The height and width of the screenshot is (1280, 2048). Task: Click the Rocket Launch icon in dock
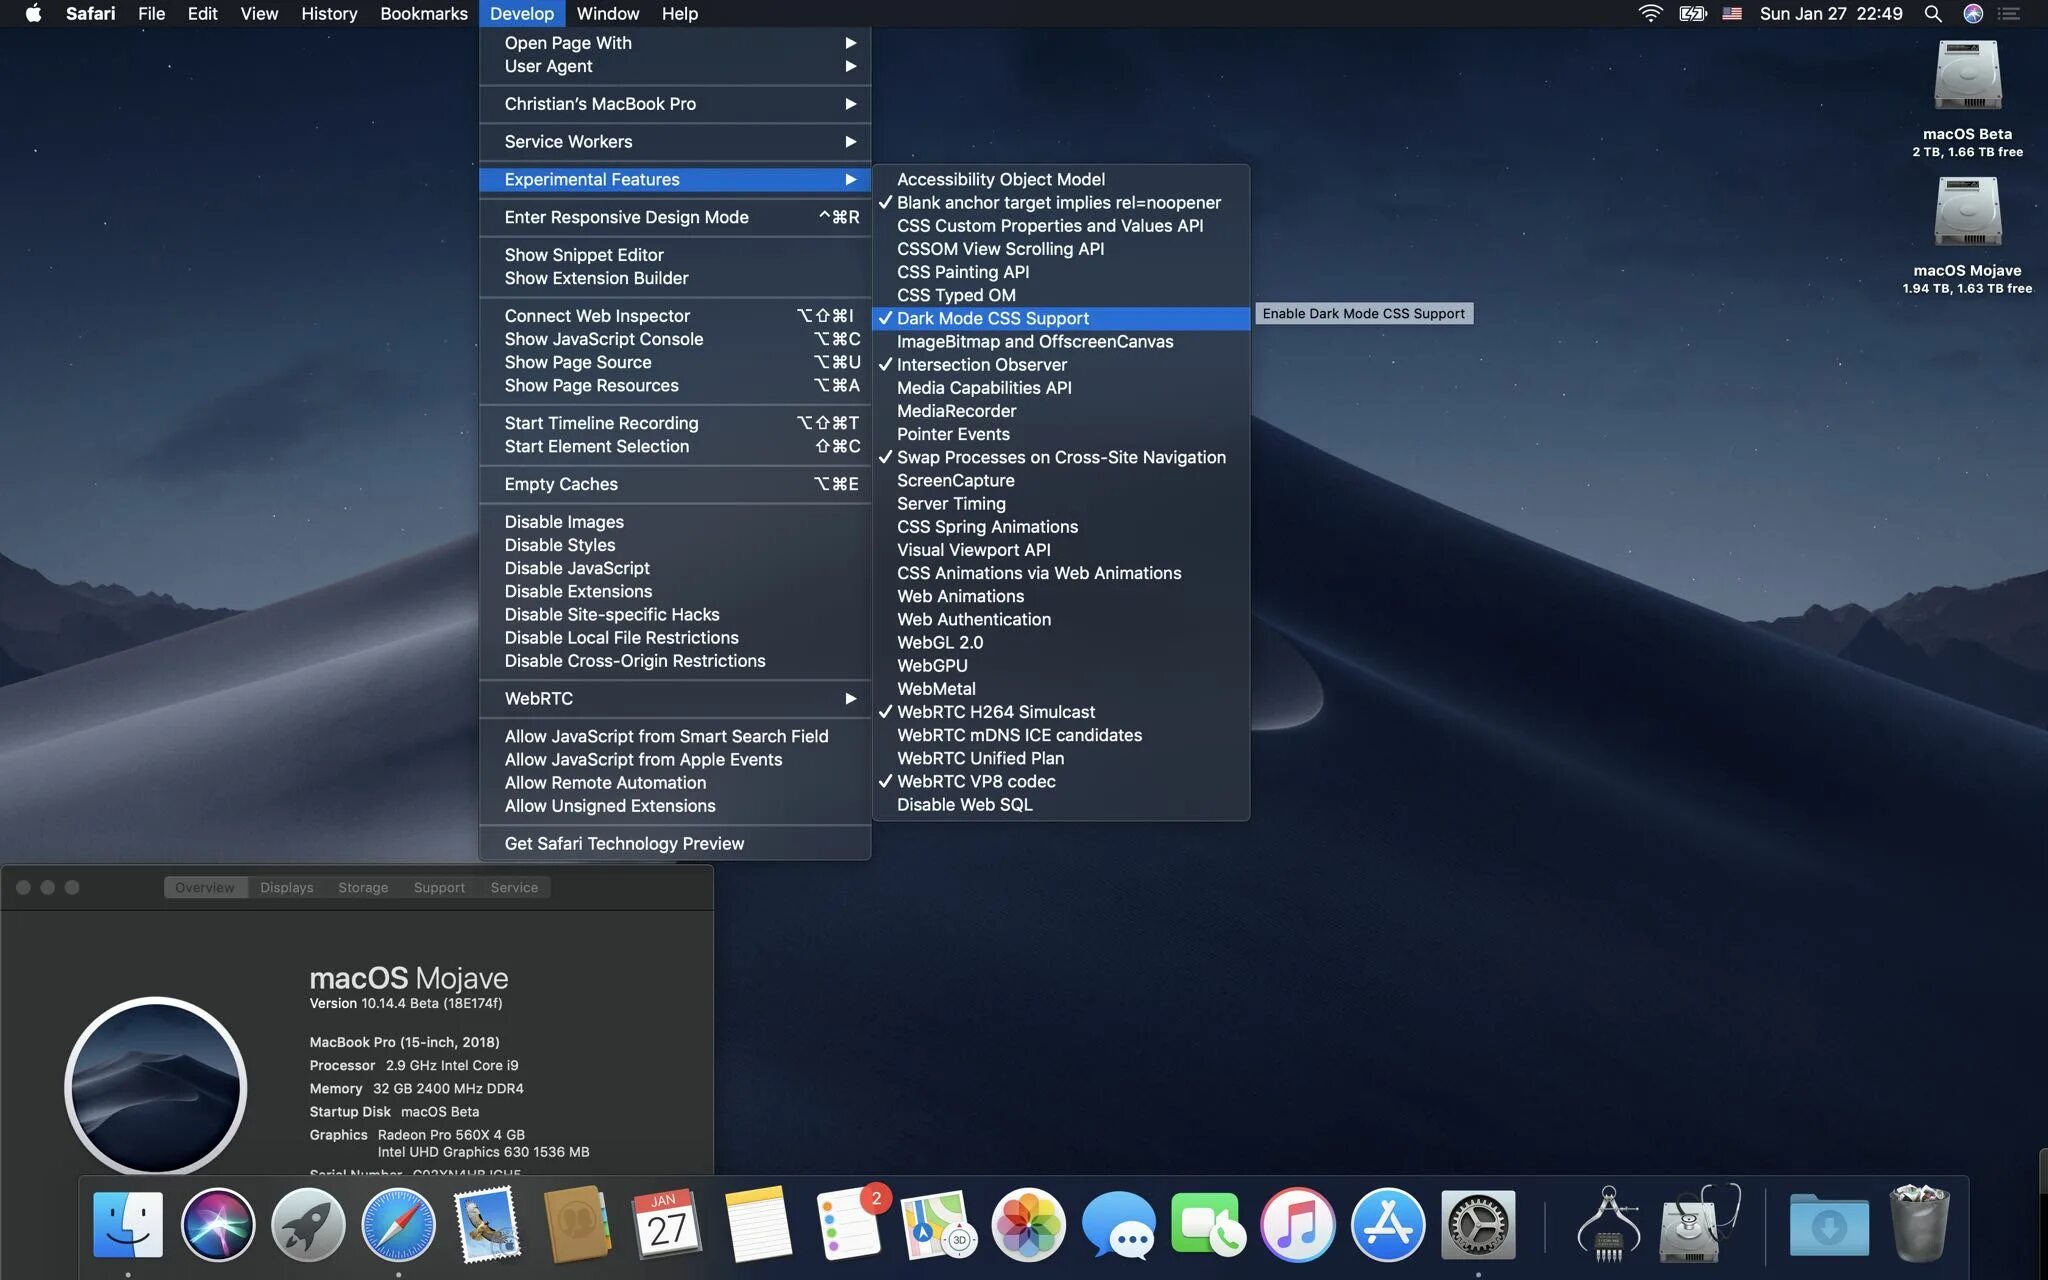(307, 1222)
